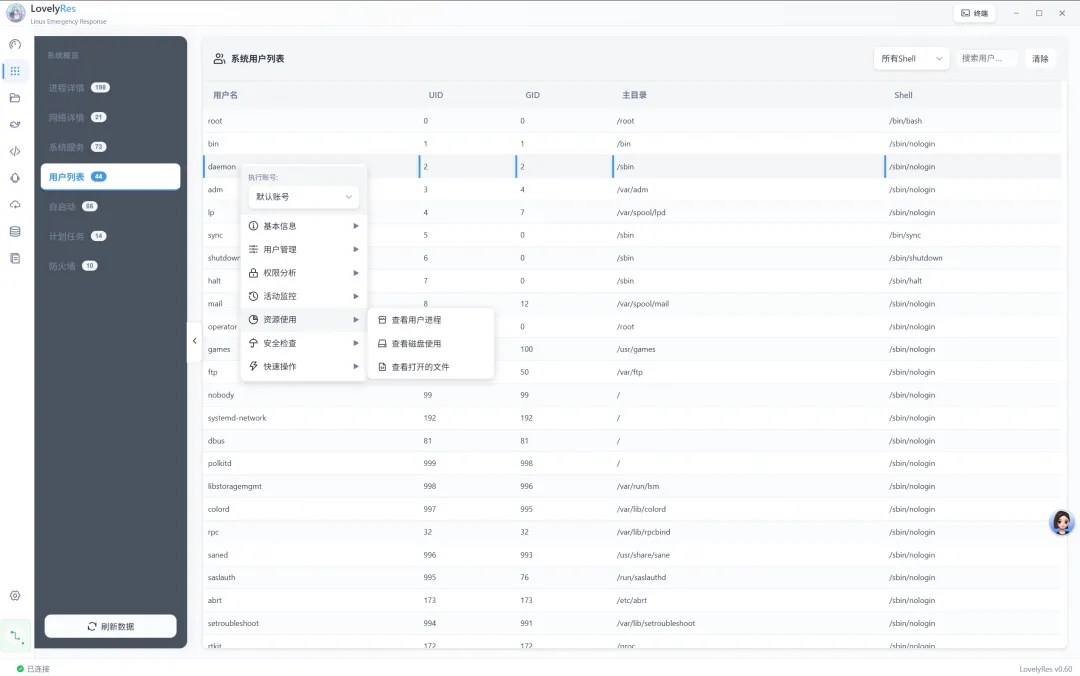Open the 系统服务 sidebar item
Viewport: 1080px width, 676px height.
click(110, 147)
